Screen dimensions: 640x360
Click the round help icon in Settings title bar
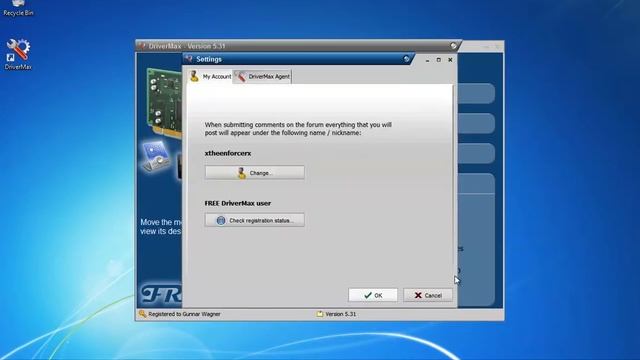[x=407, y=59]
